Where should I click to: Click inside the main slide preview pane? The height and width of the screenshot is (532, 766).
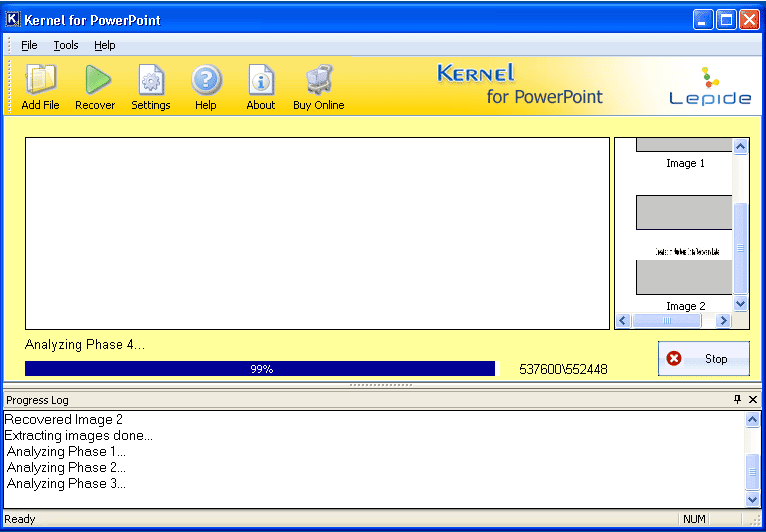[318, 234]
